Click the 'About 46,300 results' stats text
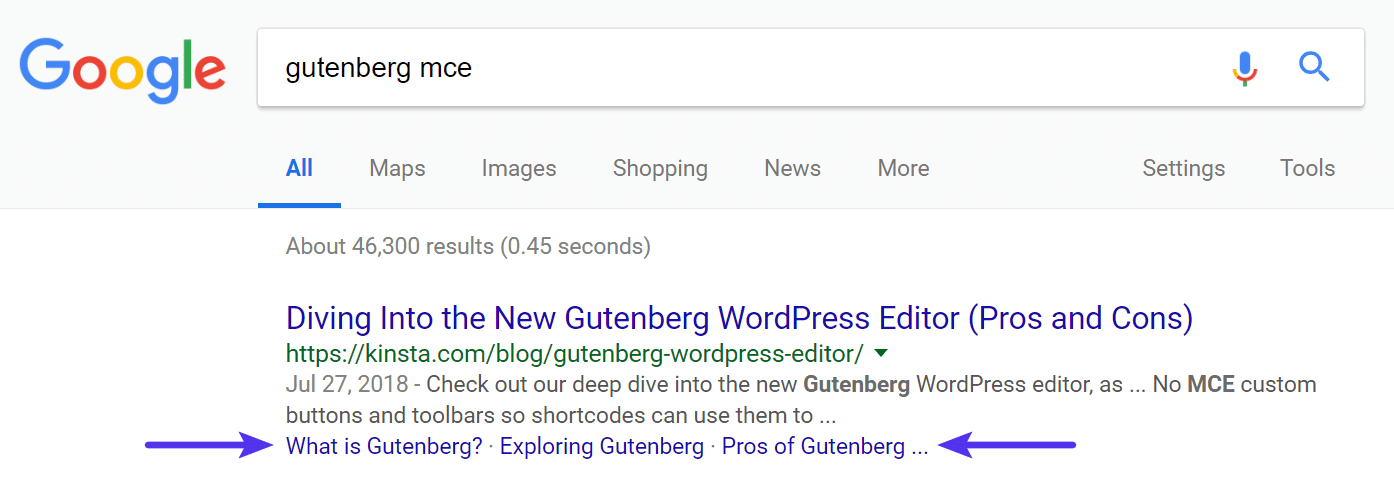The image size is (1394, 492). [468, 246]
